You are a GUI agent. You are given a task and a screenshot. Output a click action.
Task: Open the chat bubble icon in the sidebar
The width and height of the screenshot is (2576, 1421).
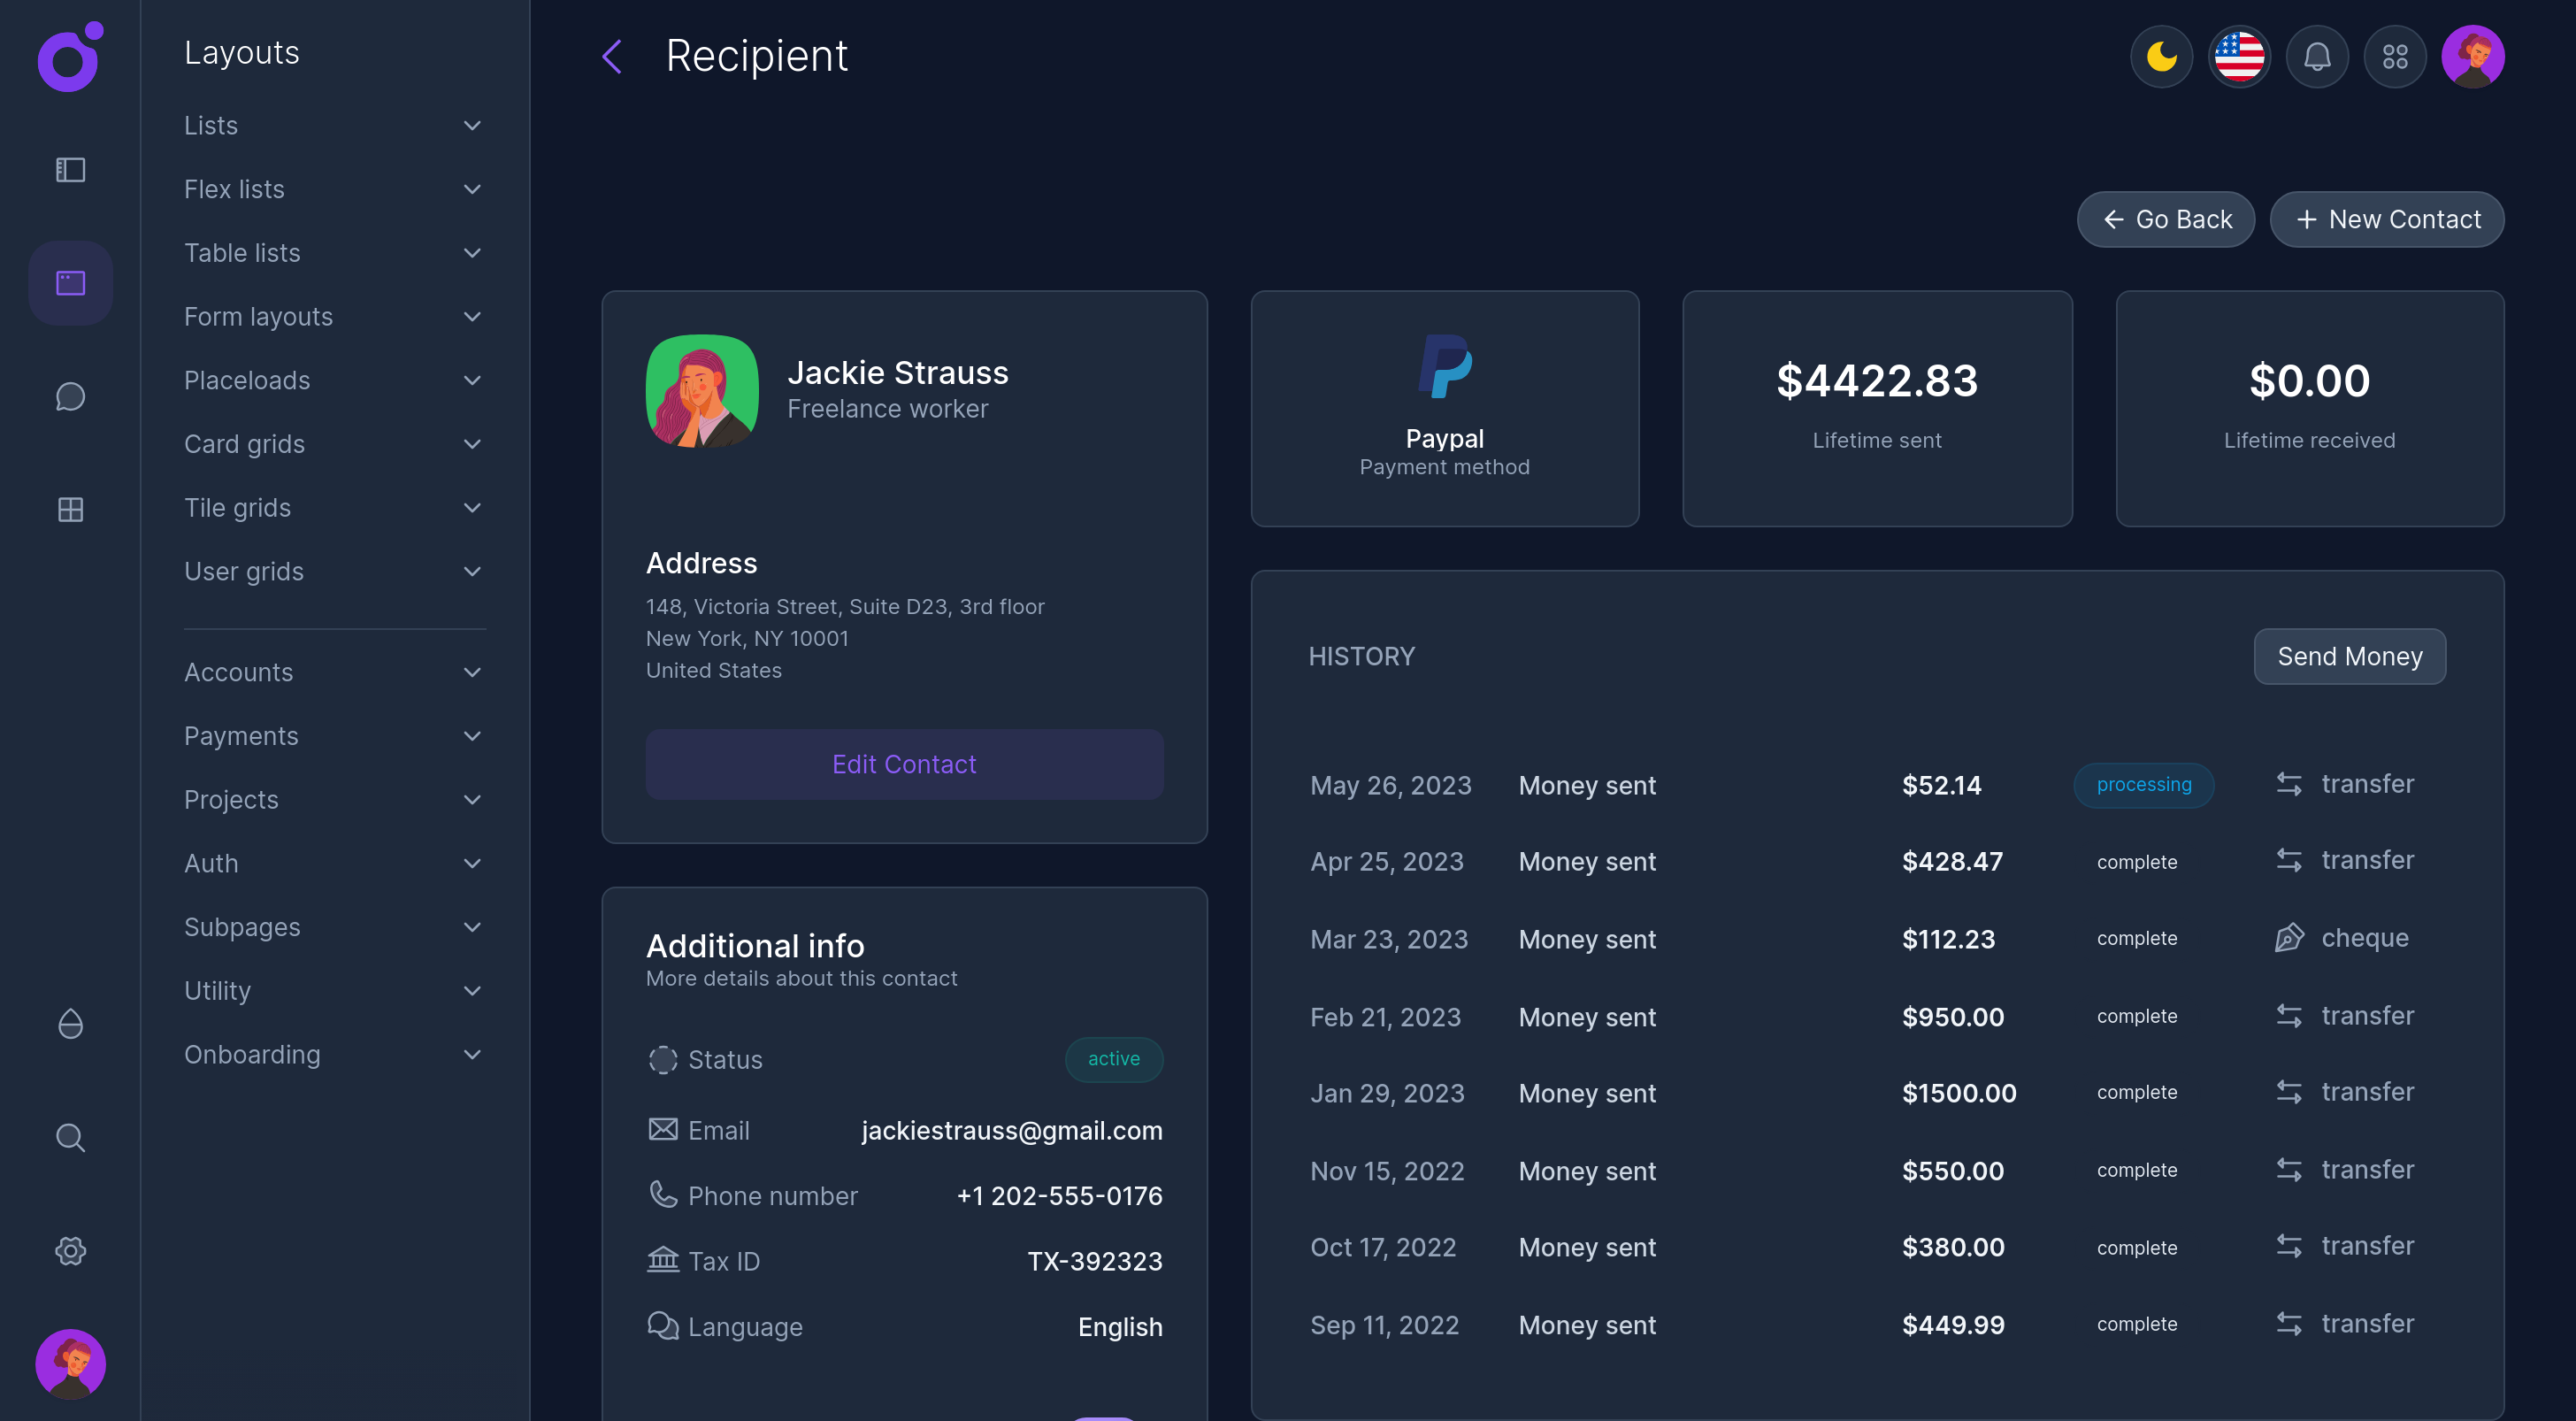click(70, 397)
